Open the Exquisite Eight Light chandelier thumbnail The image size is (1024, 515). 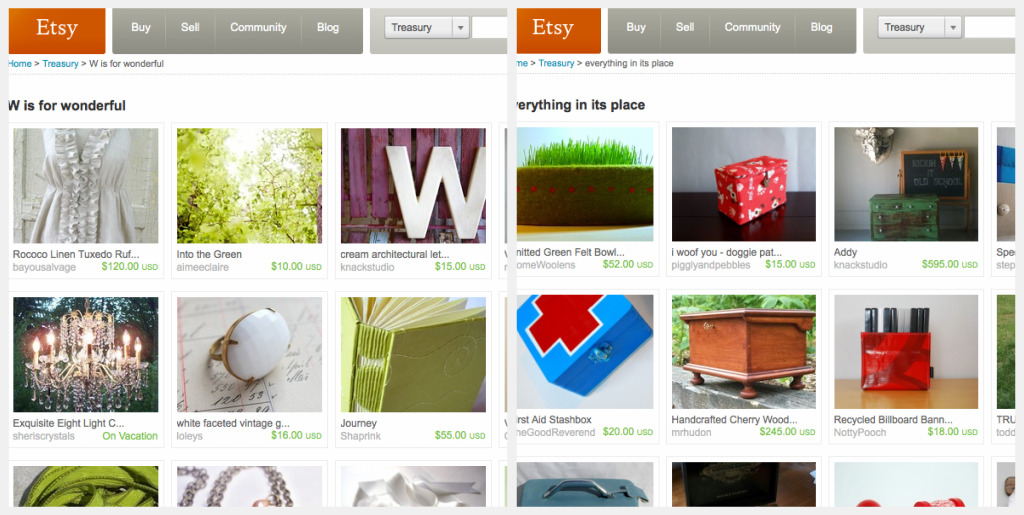86,354
